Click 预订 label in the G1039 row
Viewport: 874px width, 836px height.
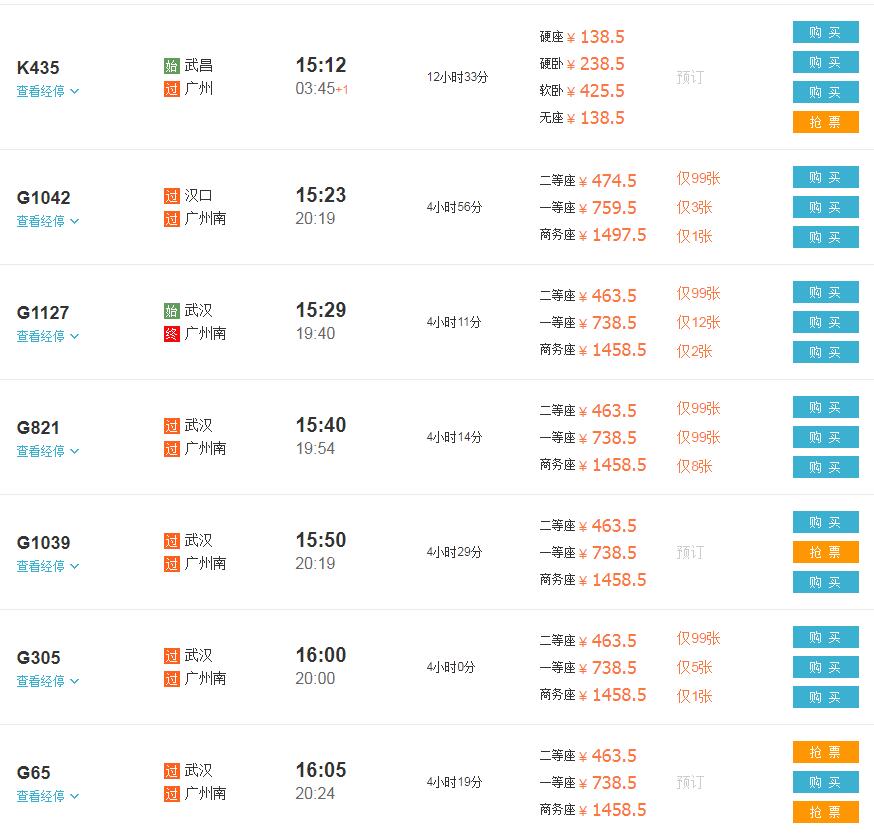tap(690, 552)
